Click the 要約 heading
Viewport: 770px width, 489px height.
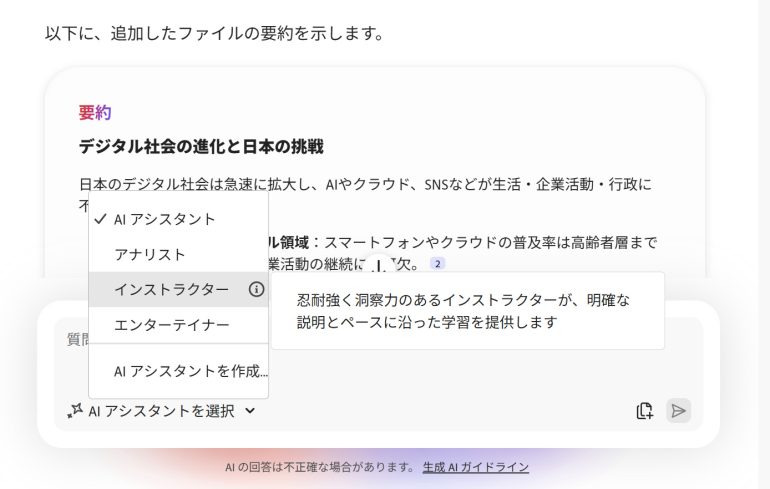coord(95,113)
